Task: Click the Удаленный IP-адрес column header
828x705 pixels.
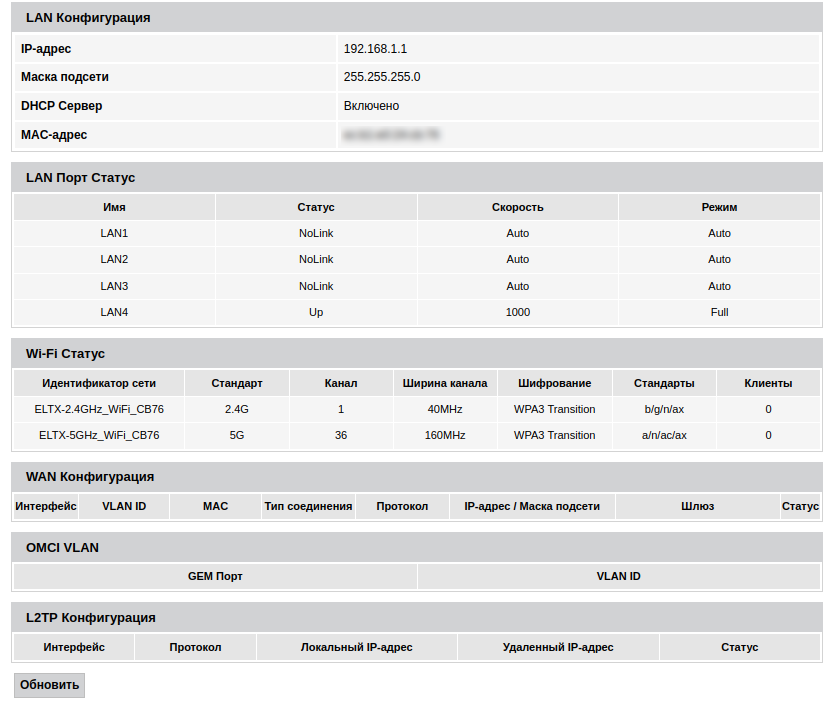Action: 558,647
